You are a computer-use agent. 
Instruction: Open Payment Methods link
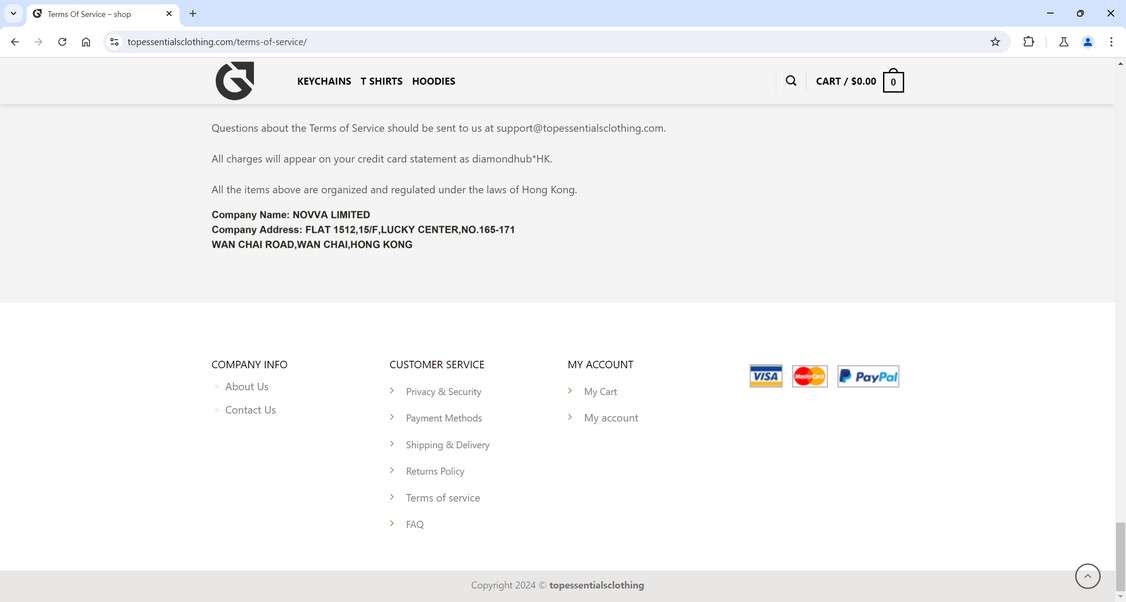point(444,418)
